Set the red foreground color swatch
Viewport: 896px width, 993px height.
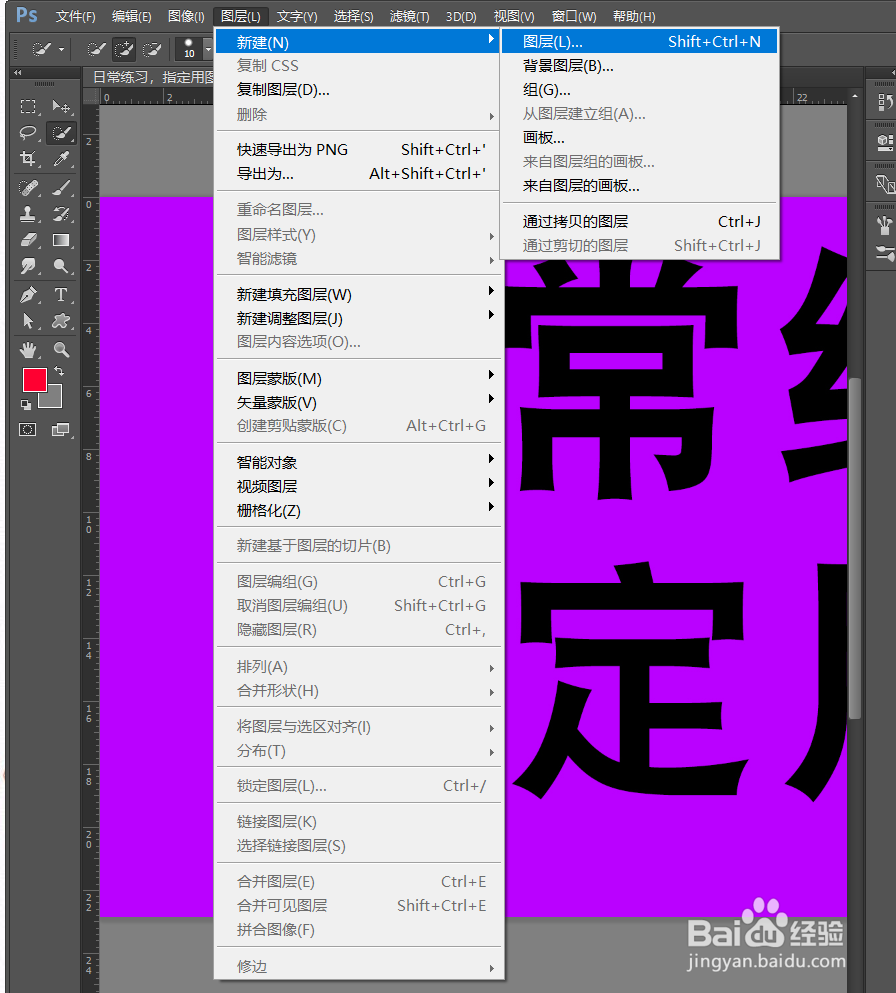click(34, 380)
